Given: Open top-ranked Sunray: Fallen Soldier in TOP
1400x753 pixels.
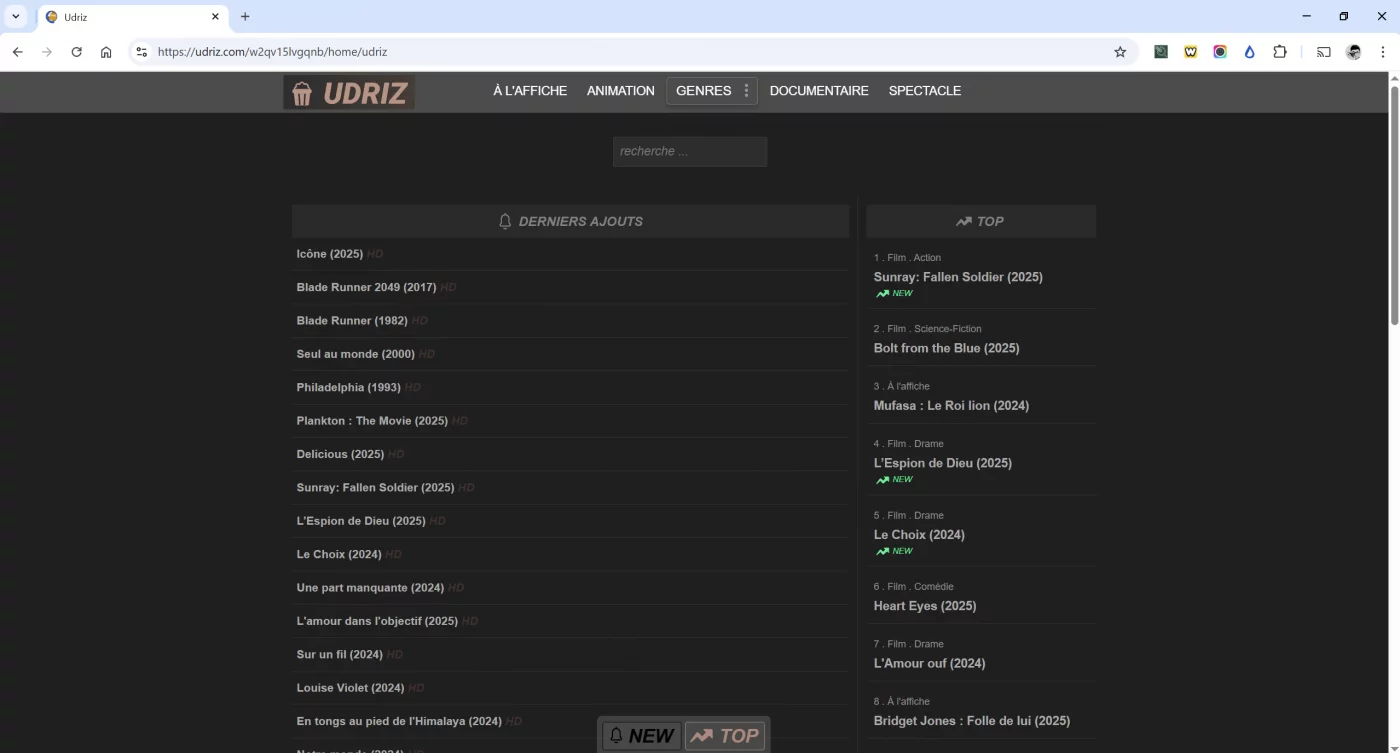Looking at the screenshot, I should (958, 277).
